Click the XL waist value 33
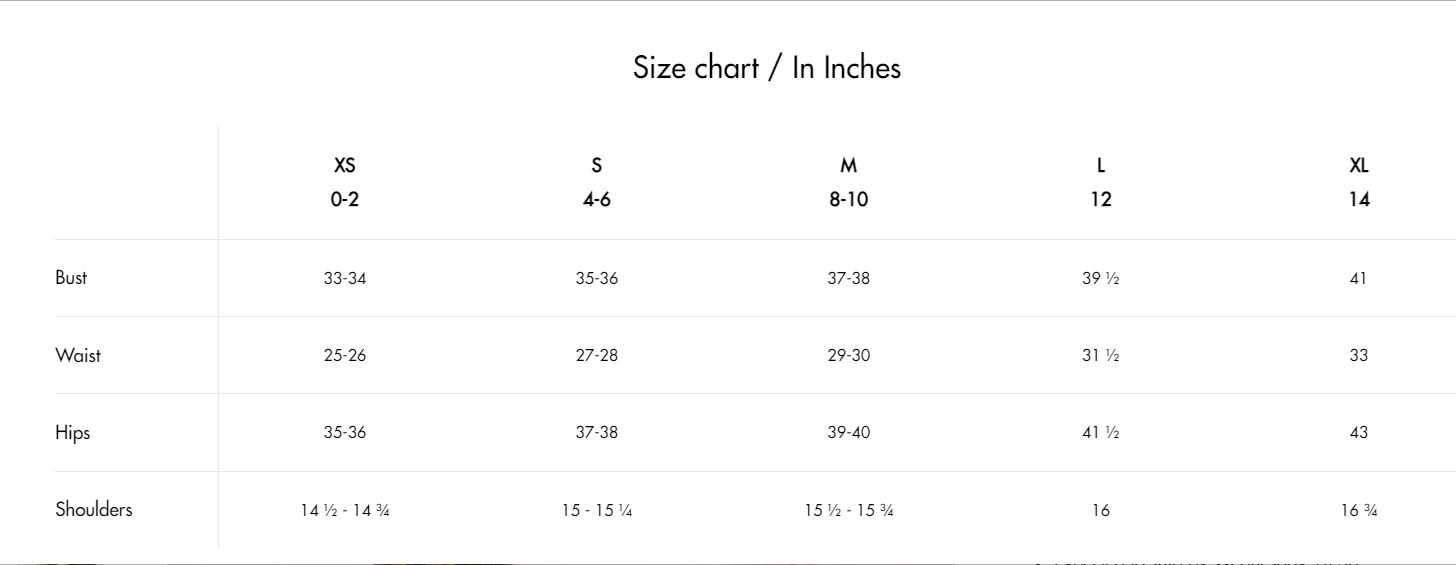1456x565 pixels. 1359,355
